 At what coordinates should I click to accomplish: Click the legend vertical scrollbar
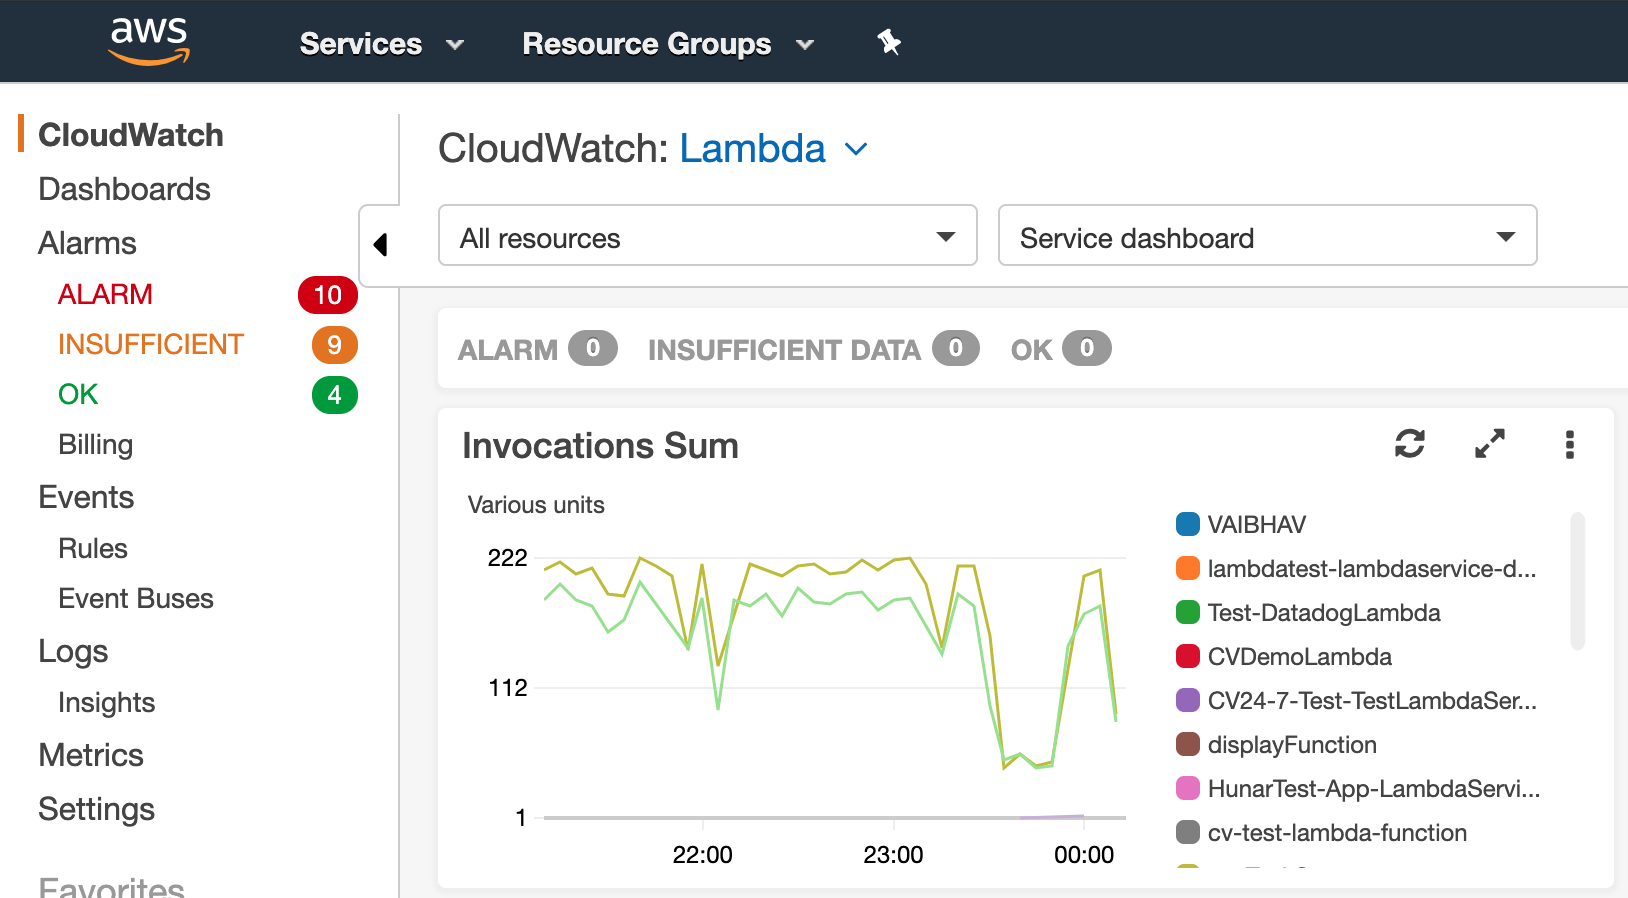[1578, 581]
